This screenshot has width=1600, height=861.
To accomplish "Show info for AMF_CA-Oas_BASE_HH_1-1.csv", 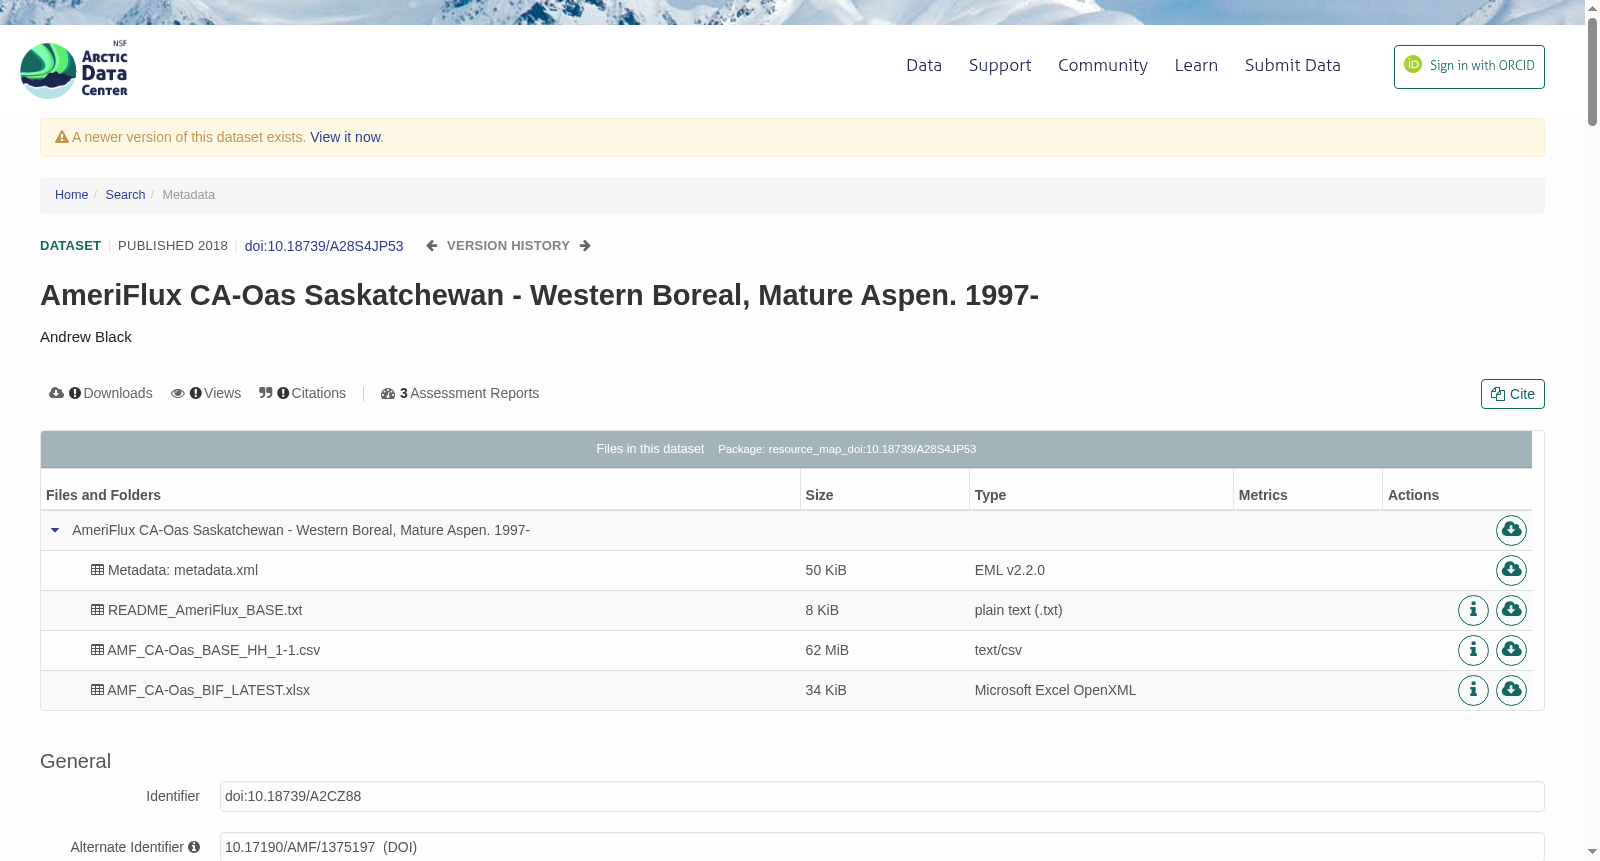I will coord(1473,650).
